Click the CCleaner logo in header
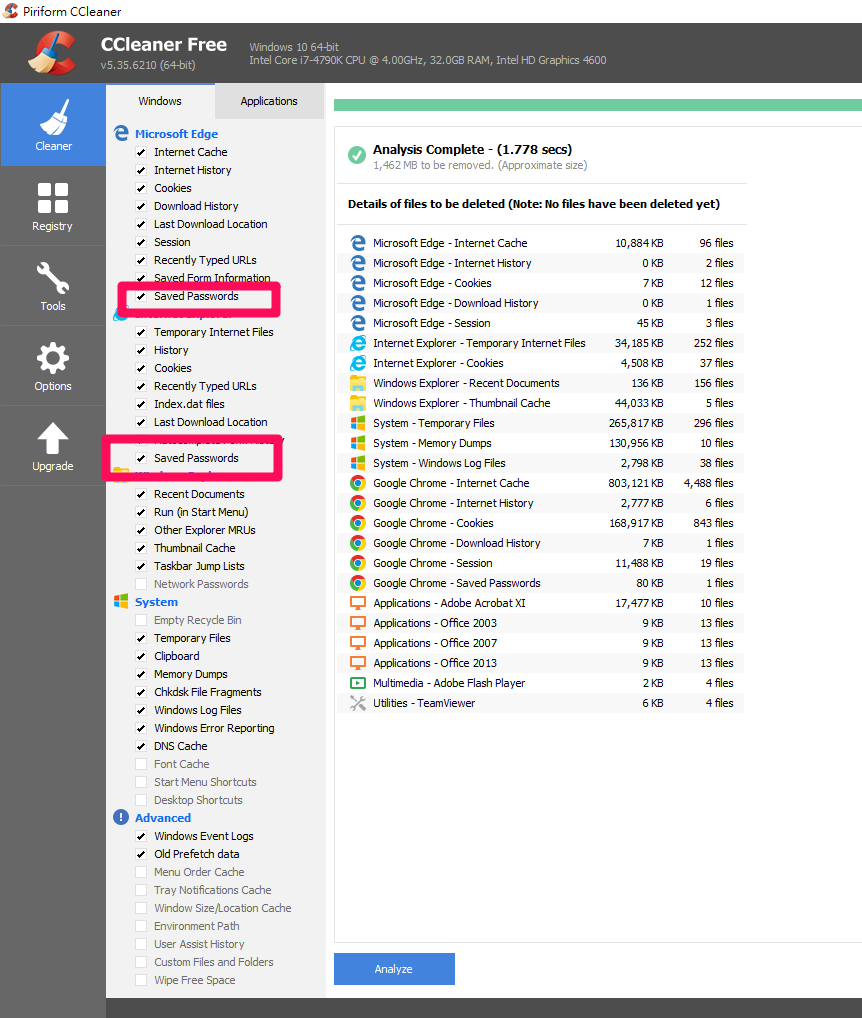 pos(52,53)
